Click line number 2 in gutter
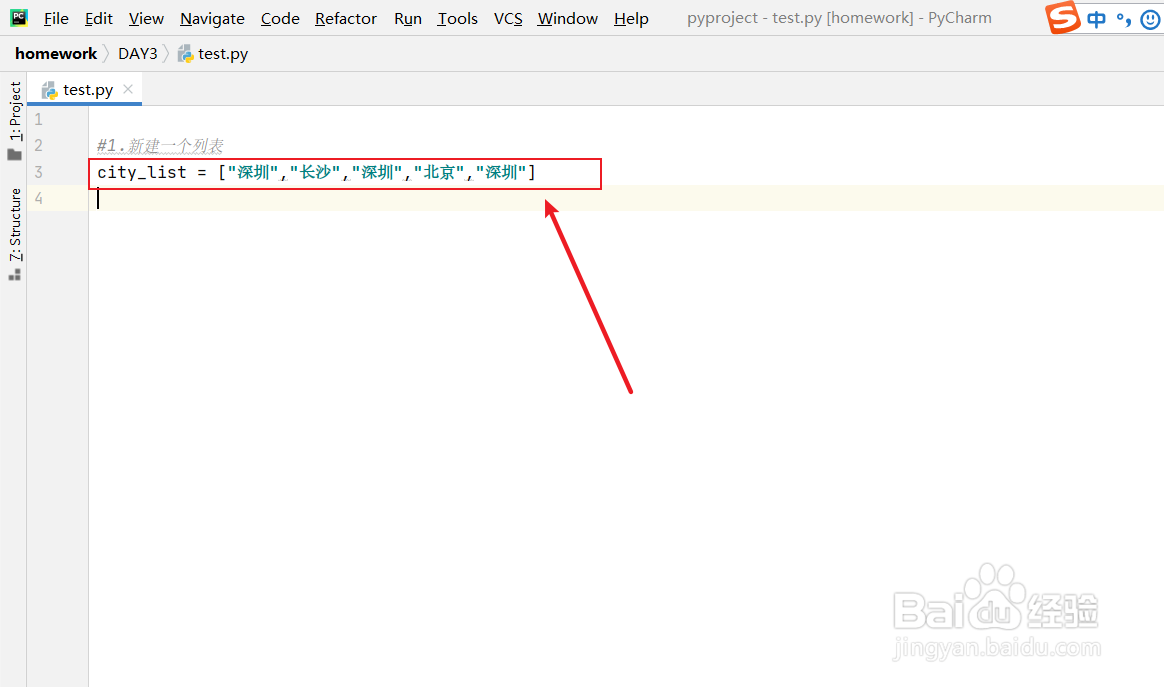This screenshot has width=1164, height=687. click(x=39, y=146)
